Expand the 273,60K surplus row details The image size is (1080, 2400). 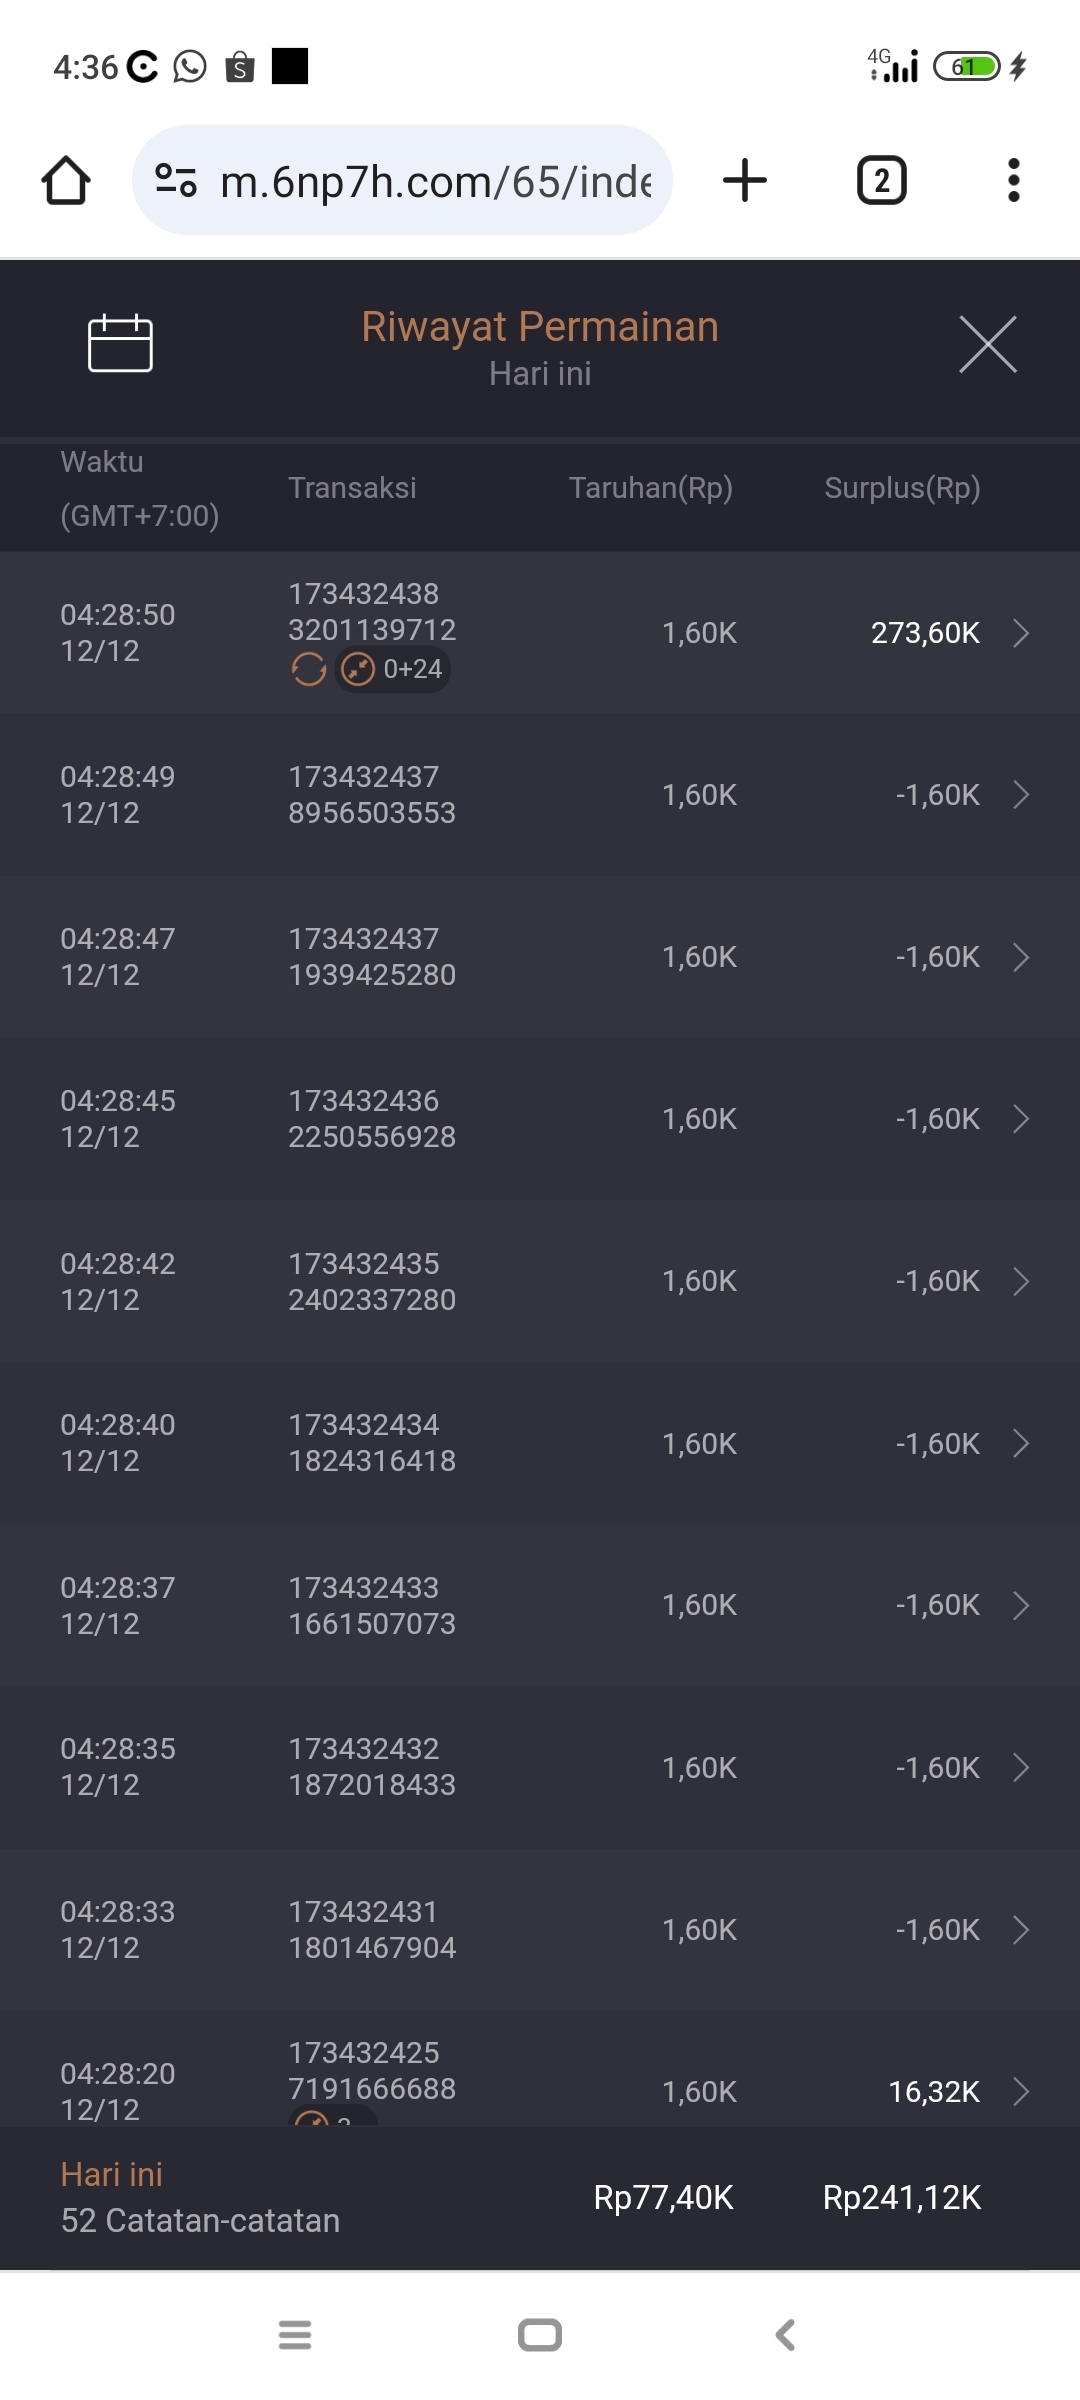pyautogui.click(x=1020, y=633)
